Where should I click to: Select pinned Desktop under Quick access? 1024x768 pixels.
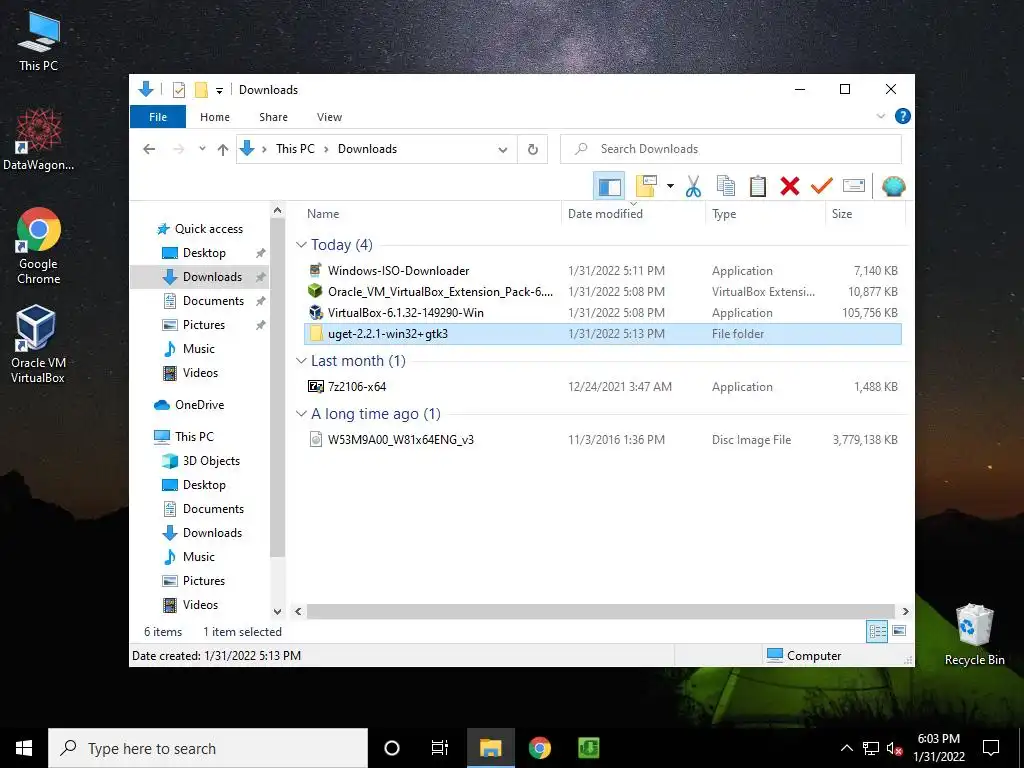(x=204, y=253)
